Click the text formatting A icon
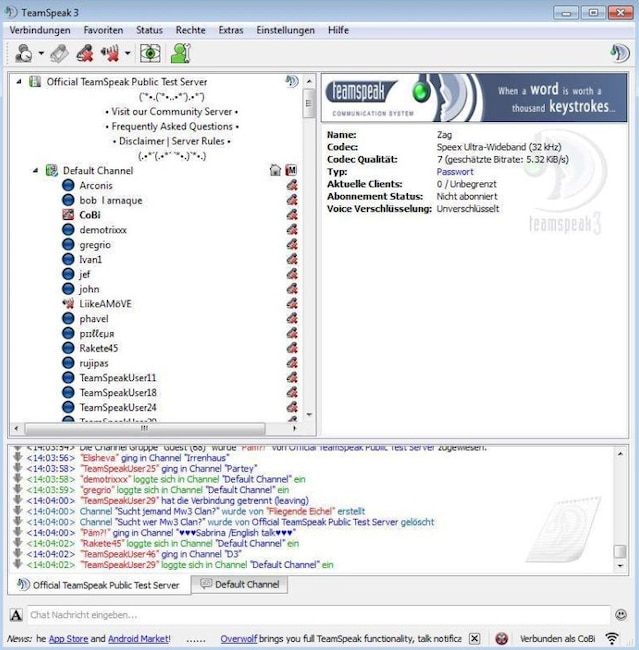639x650 pixels. click(16, 615)
